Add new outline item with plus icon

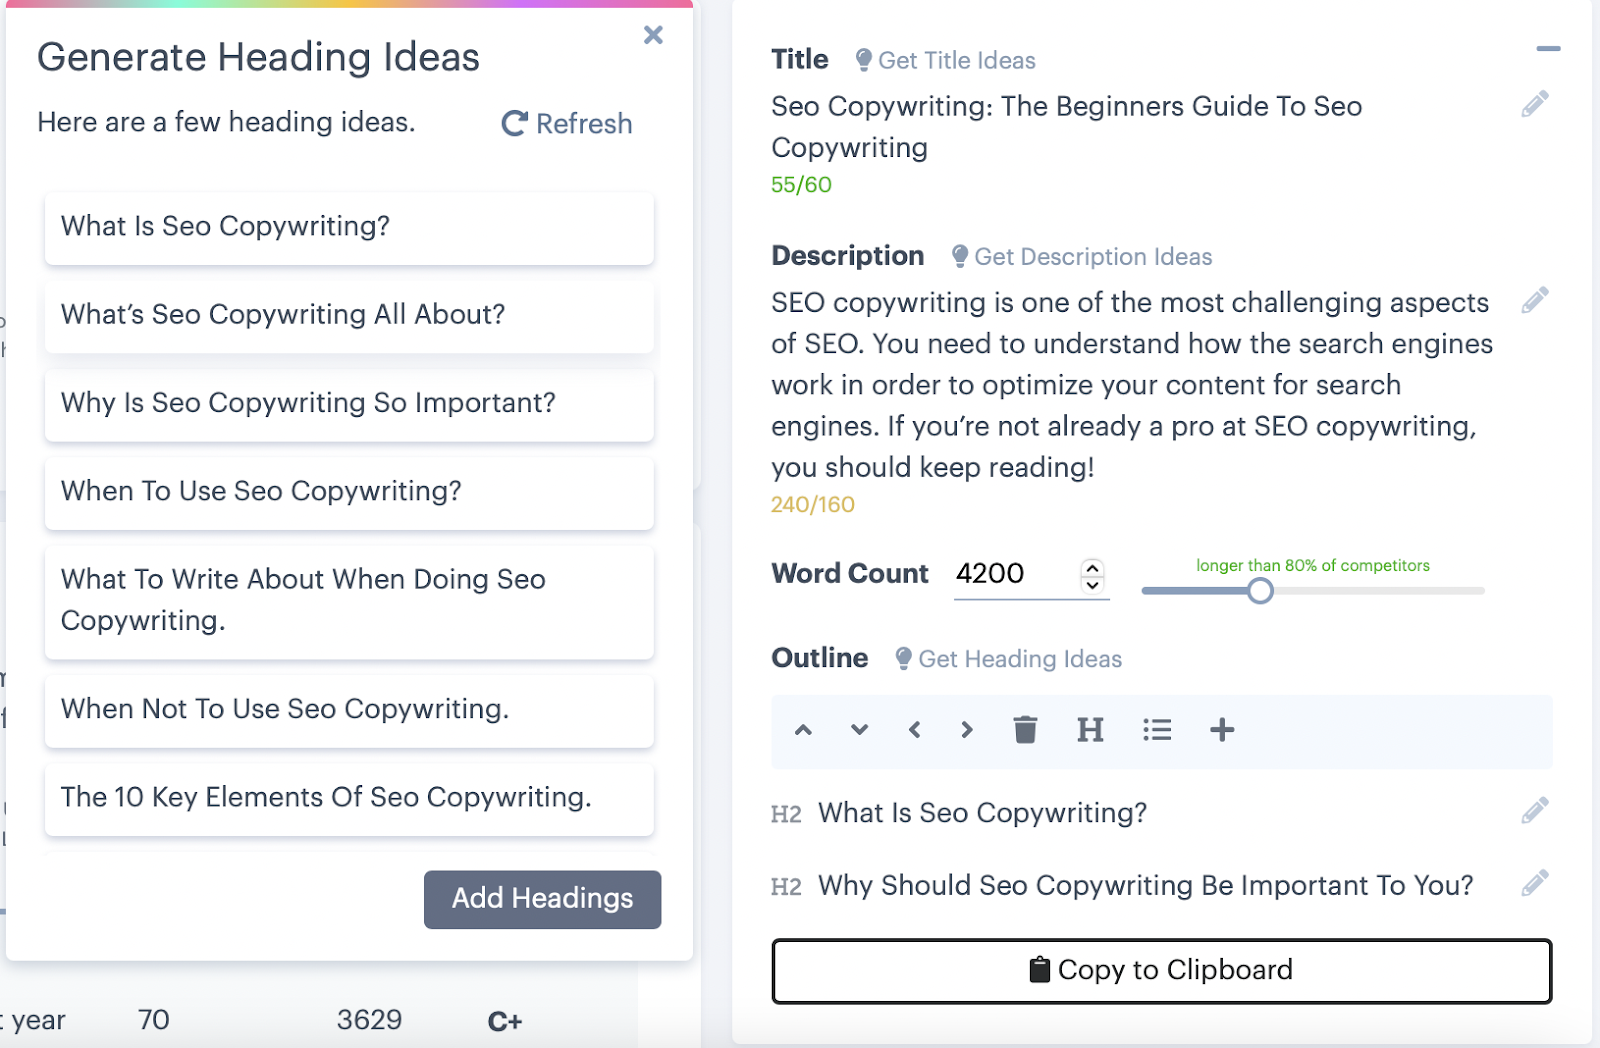[x=1222, y=730]
